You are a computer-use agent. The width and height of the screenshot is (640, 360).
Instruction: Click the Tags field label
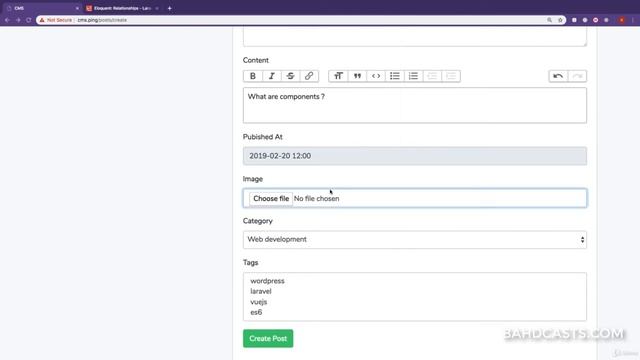tap(250, 263)
